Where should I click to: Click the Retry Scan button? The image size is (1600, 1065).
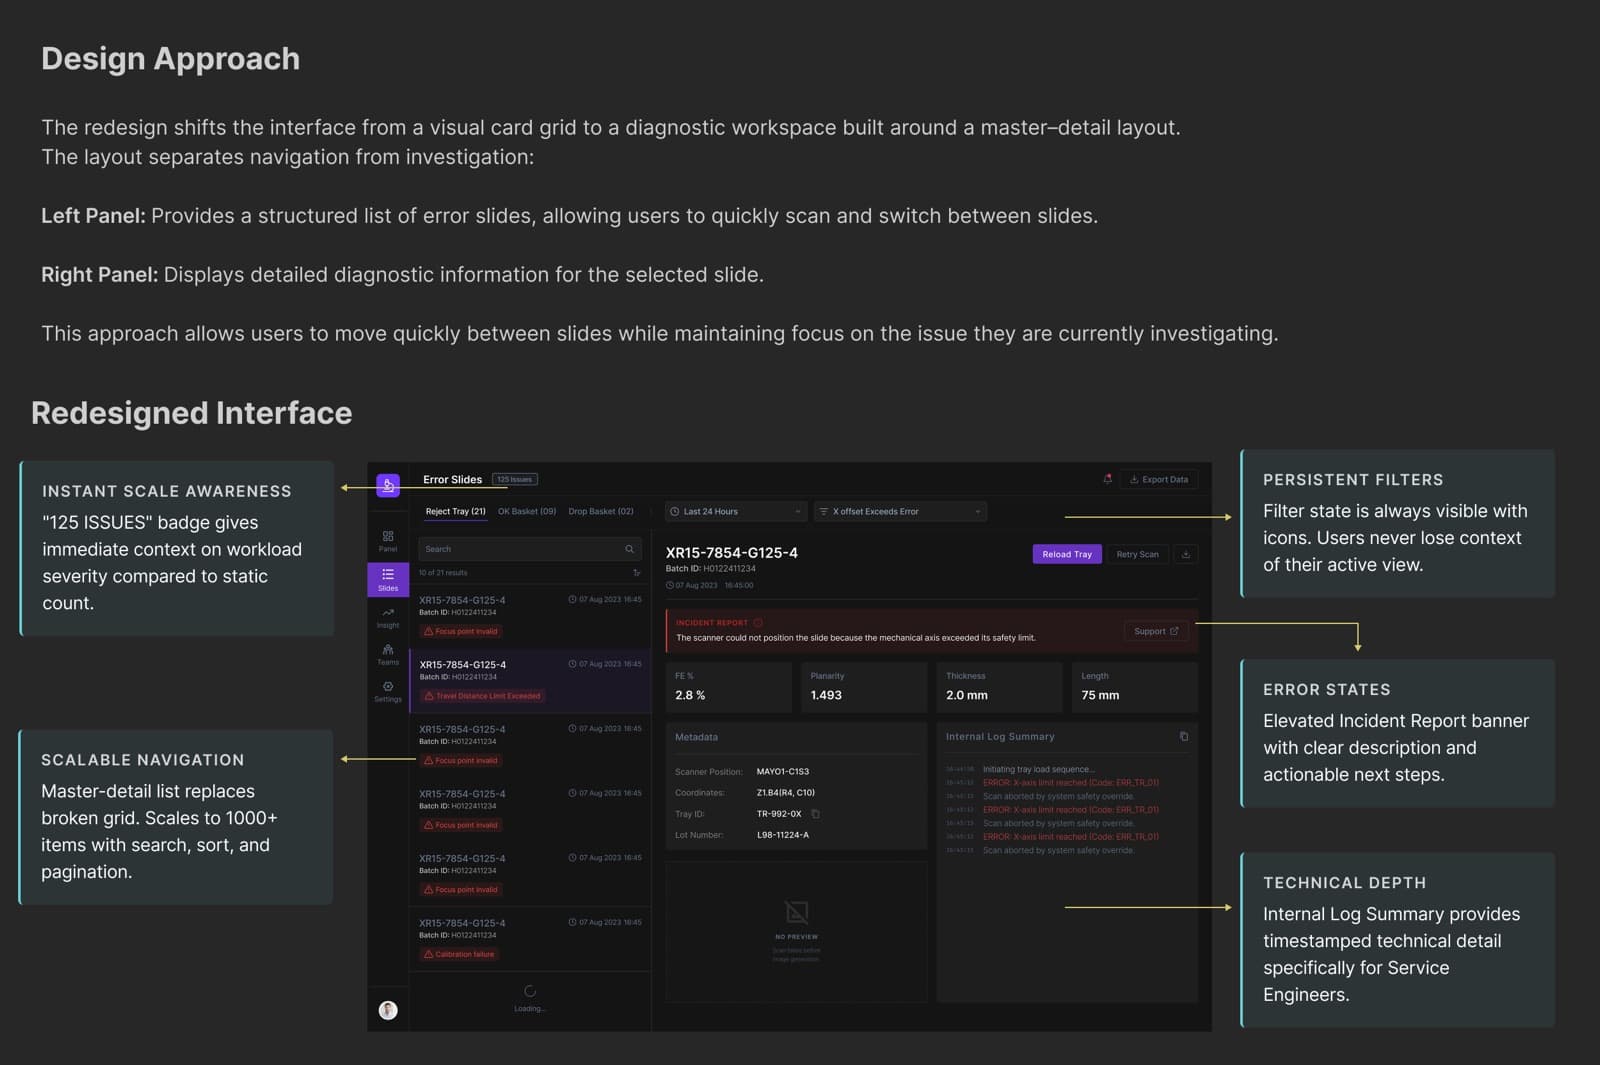tap(1137, 554)
